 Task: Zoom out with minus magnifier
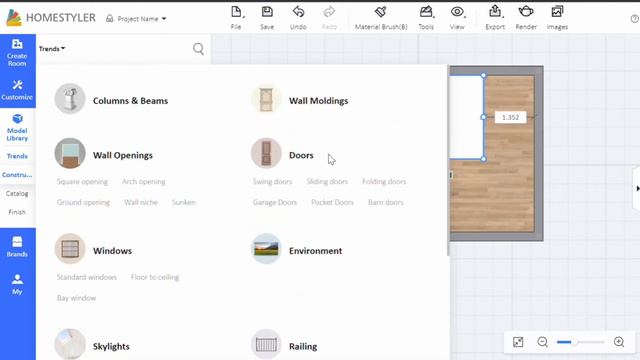pyautogui.click(x=542, y=342)
